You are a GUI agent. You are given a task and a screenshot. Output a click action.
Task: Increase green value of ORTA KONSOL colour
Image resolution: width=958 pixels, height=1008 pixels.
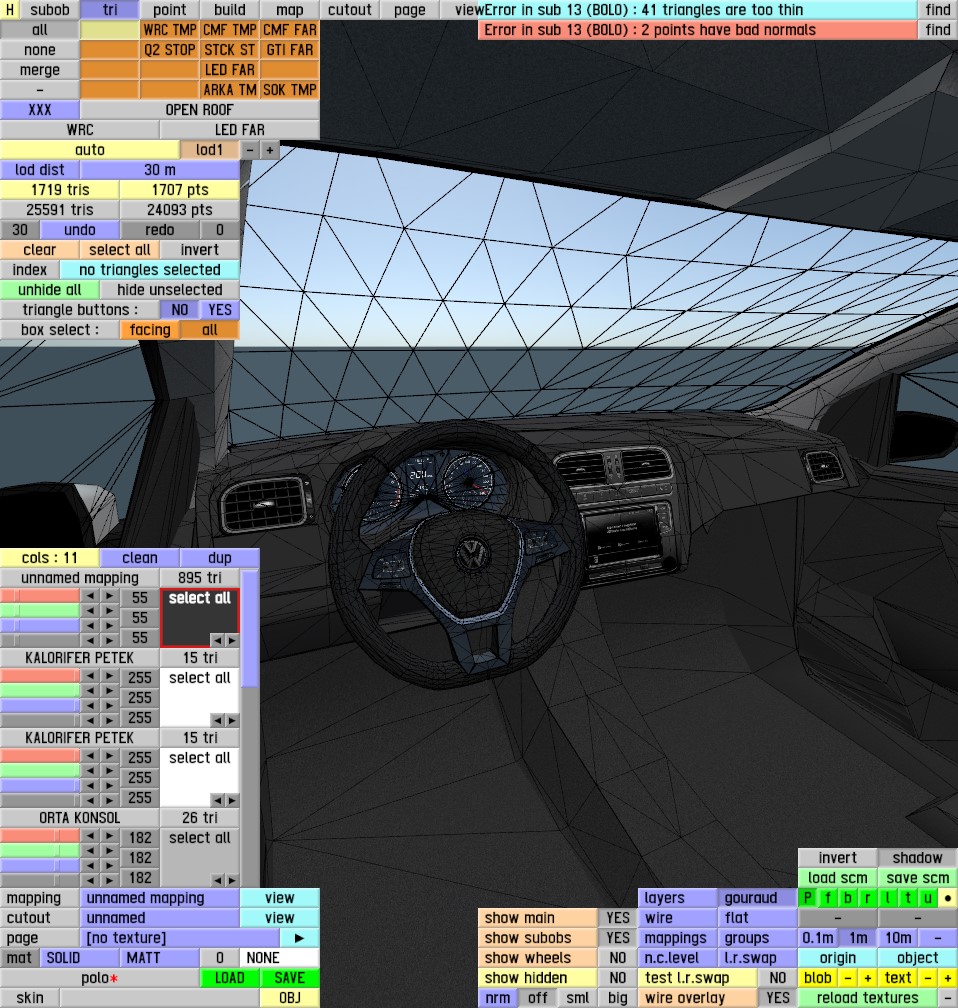[109, 850]
